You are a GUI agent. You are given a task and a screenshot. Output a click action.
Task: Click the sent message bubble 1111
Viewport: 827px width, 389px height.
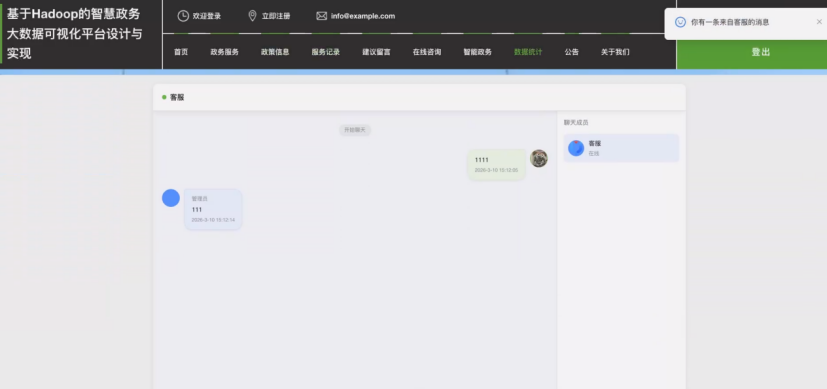(x=497, y=164)
